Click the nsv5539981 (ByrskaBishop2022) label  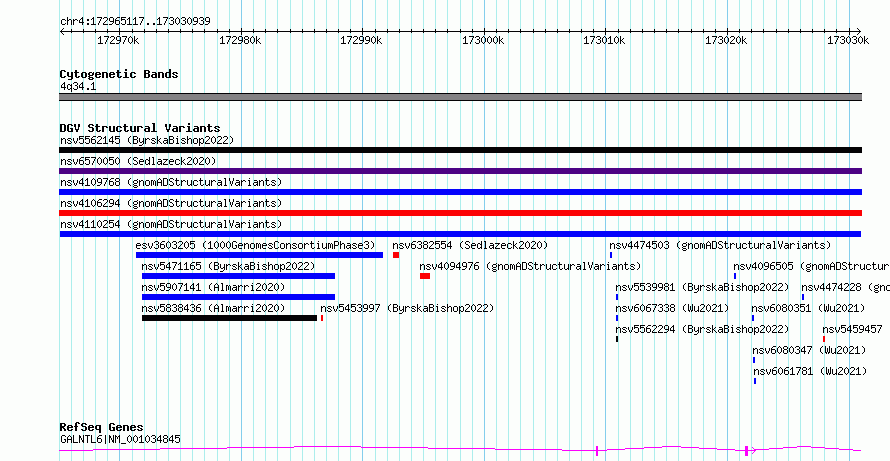click(702, 287)
